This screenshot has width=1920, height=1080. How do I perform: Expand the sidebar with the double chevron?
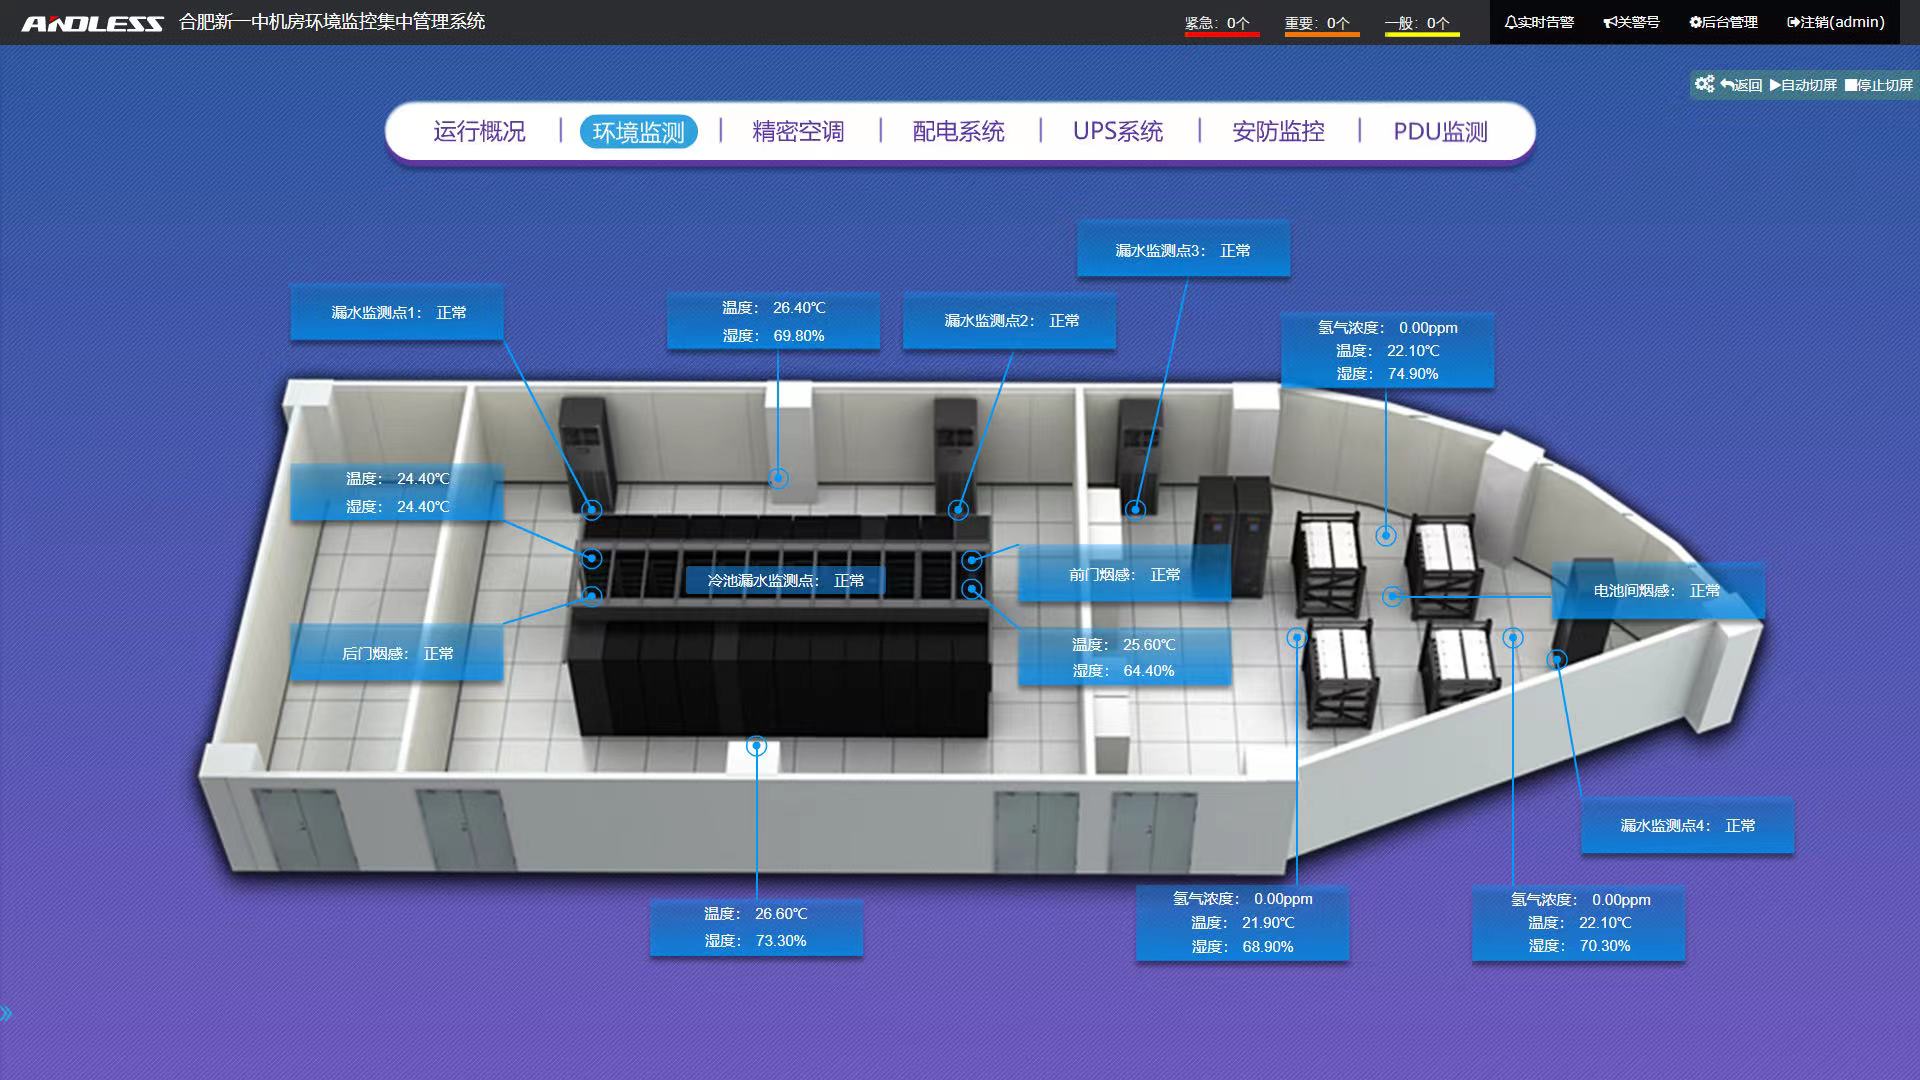[x=7, y=1014]
